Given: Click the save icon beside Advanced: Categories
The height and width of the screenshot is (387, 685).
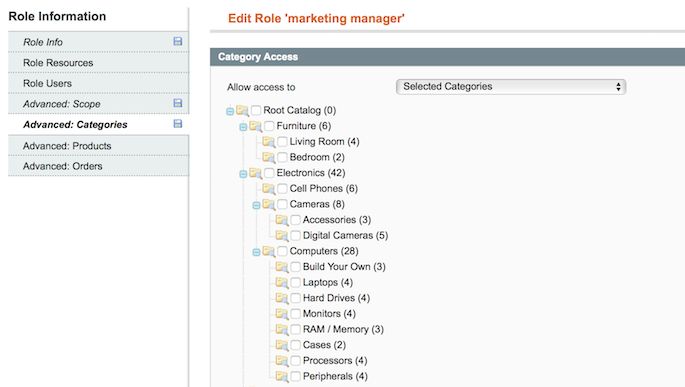Looking at the screenshot, I should pyautogui.click(x=178, y=124).
